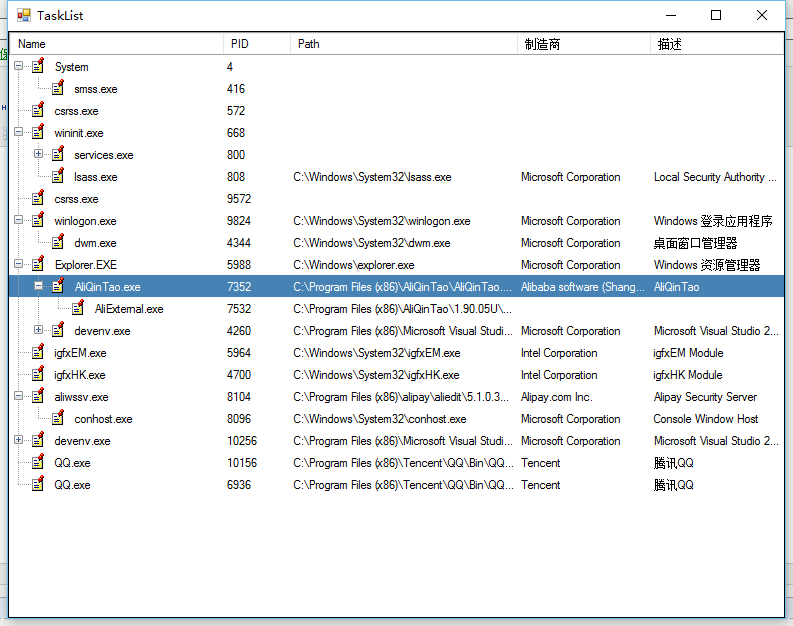This screenshot has height=626, width=793.
Task: Click the lsass.exe process icon
Action: [58, 176]
